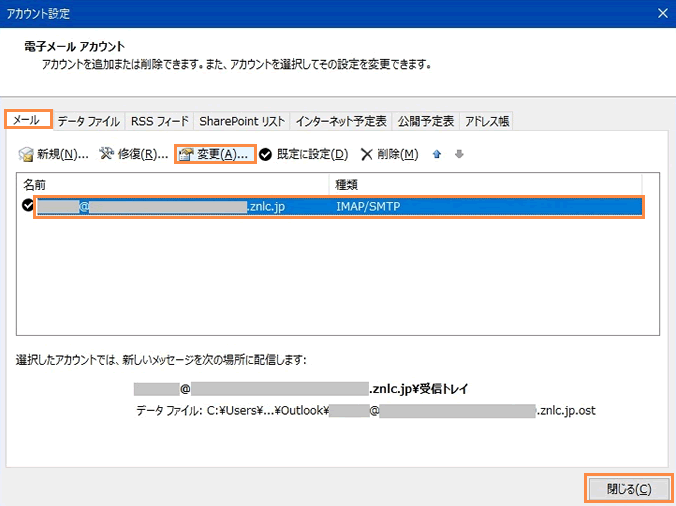Click the gray down arrow icon
The height and width of the screenshot is (506, 676).
pos(459,154)
